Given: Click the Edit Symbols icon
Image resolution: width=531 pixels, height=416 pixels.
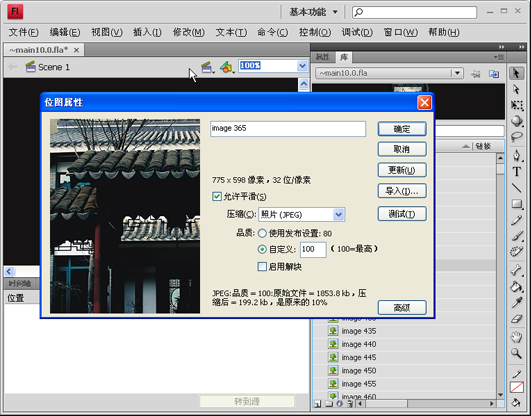Looking at the screenshot, I should (227, 67).
